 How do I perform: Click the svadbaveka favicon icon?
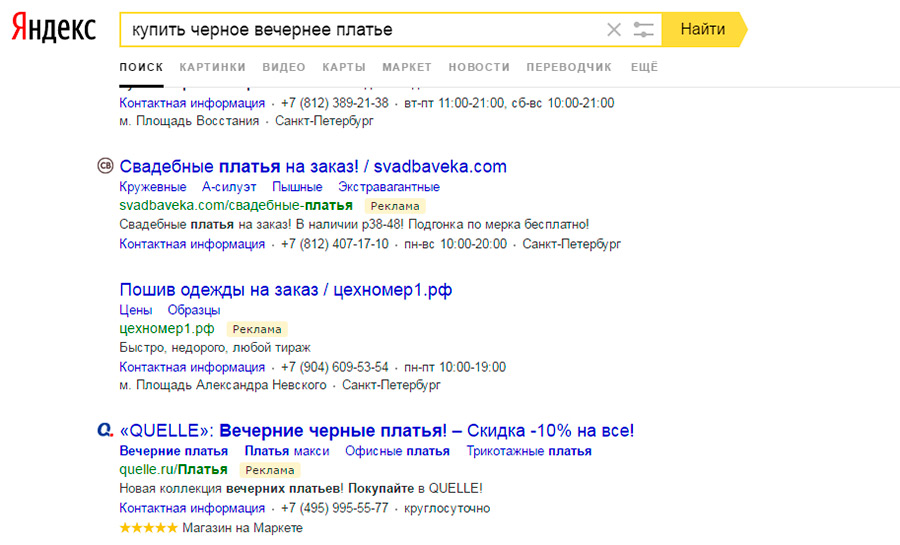(105, 166)
